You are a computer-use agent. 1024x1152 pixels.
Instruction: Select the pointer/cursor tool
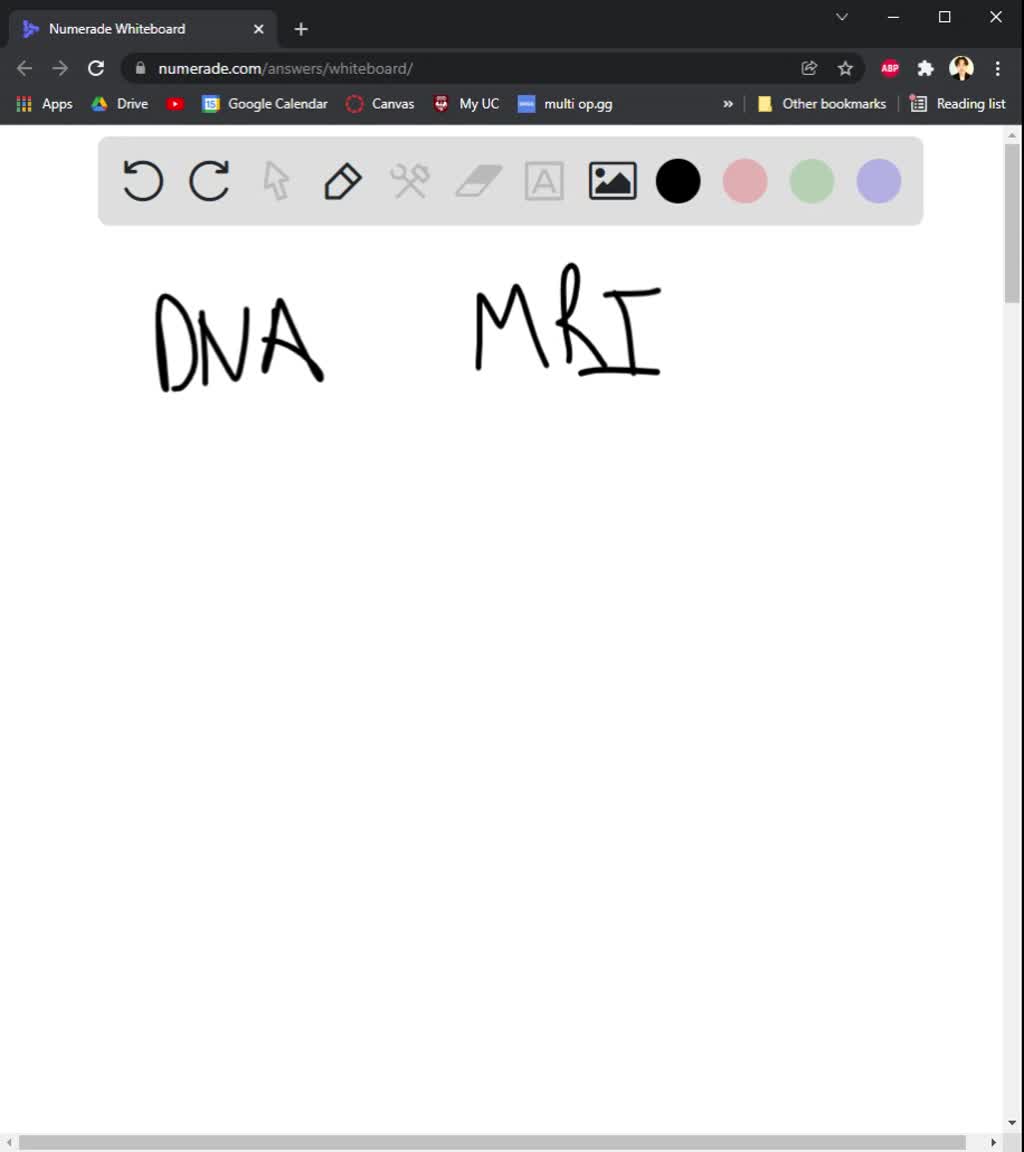[275, 181]
